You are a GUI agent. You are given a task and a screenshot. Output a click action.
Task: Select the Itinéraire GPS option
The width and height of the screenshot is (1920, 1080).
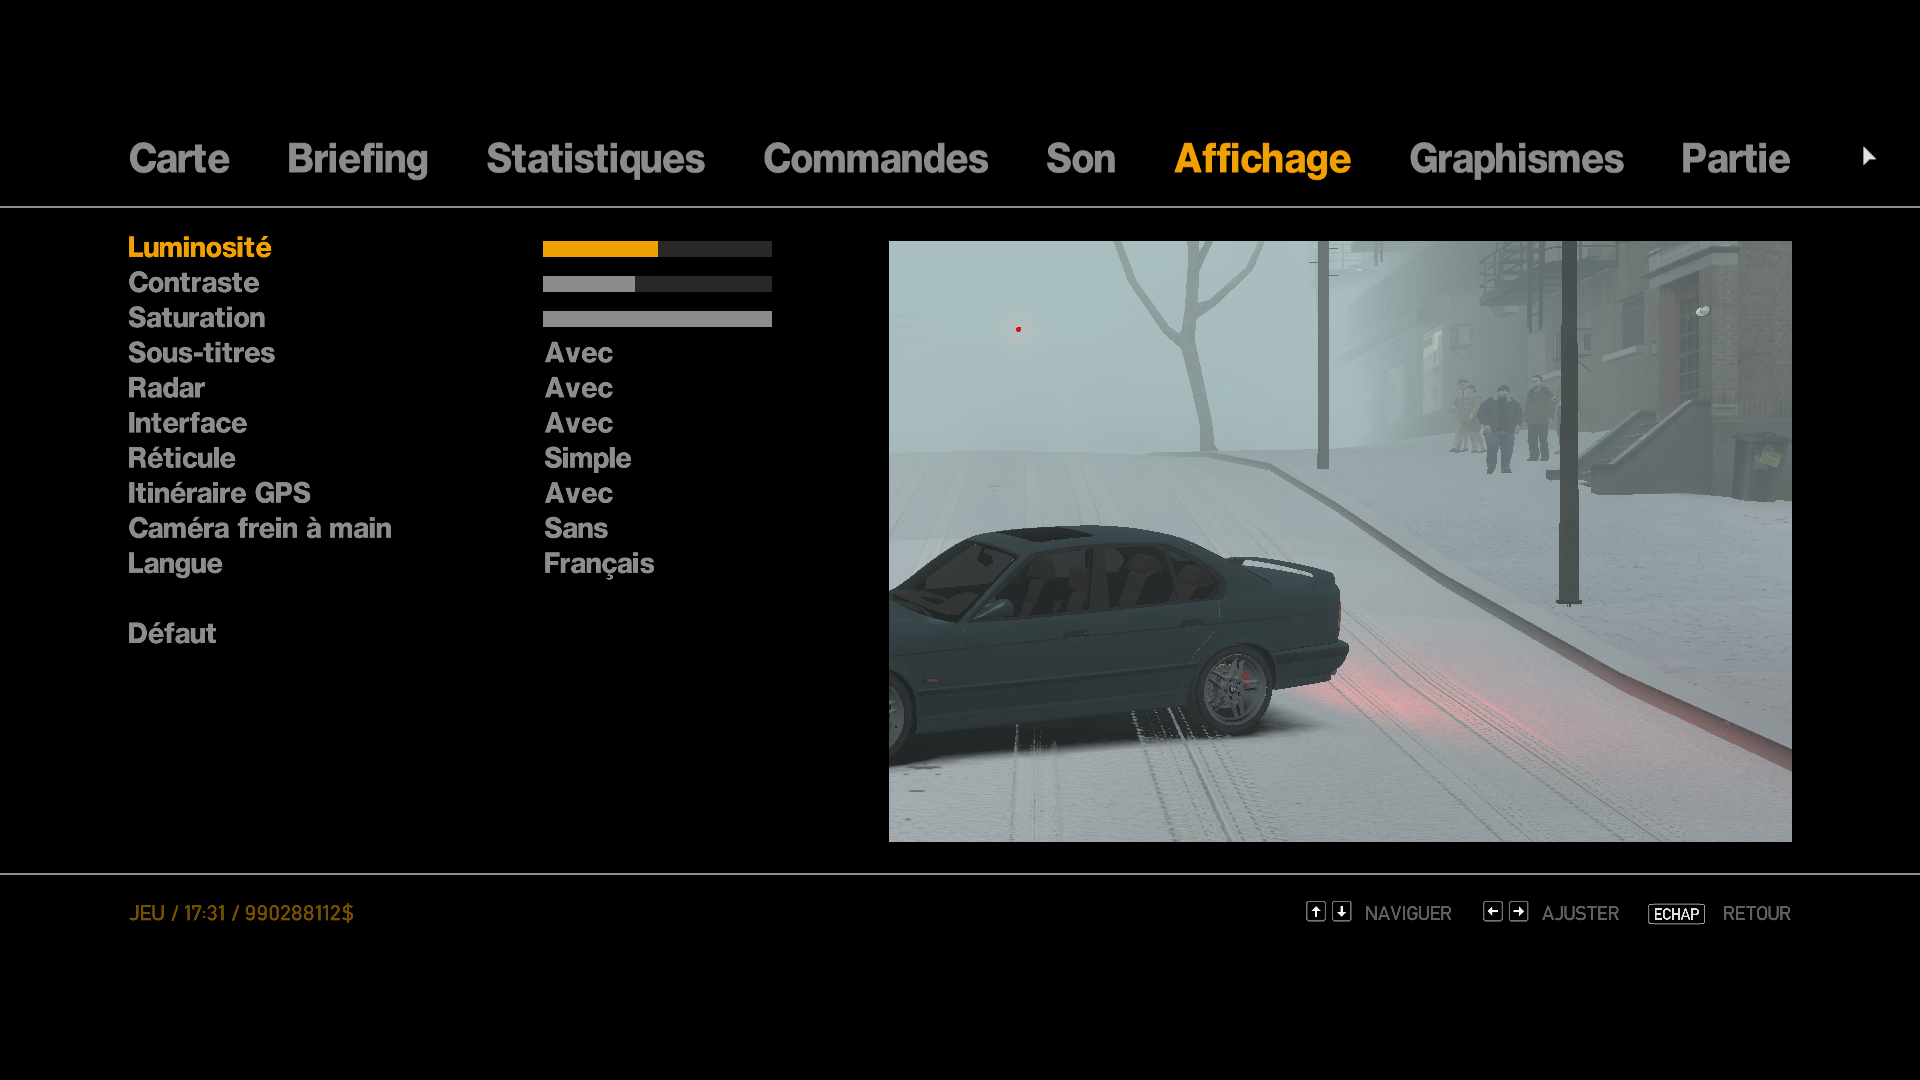[x=219, y=493]
